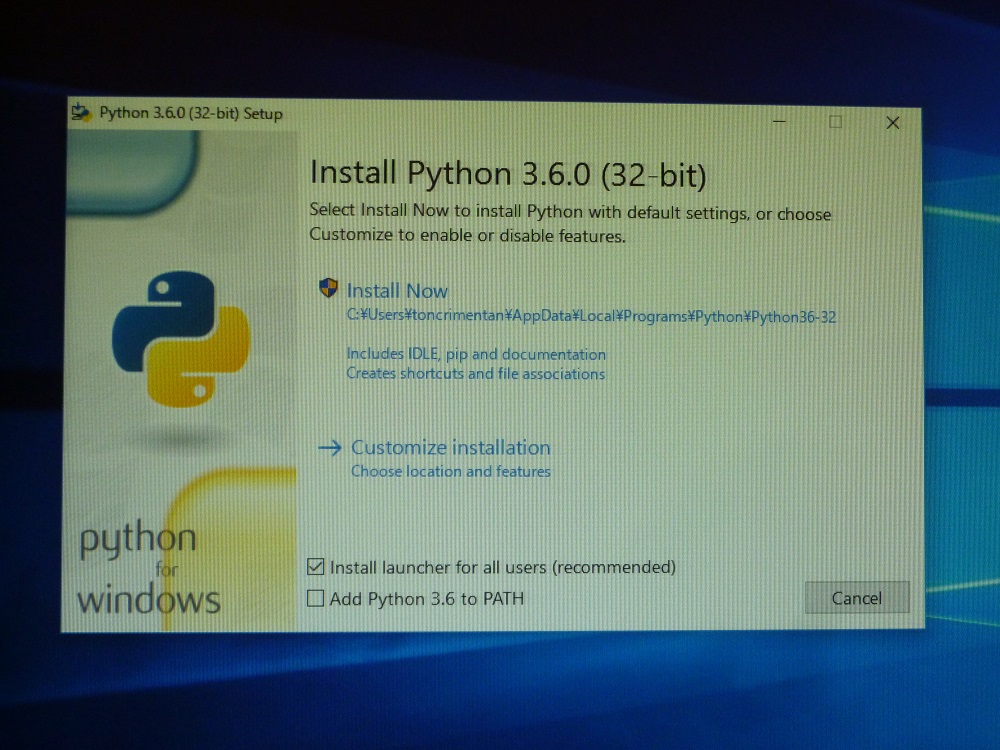Click the default install path text
This screenshot has height=750, width=1000.
591,316
